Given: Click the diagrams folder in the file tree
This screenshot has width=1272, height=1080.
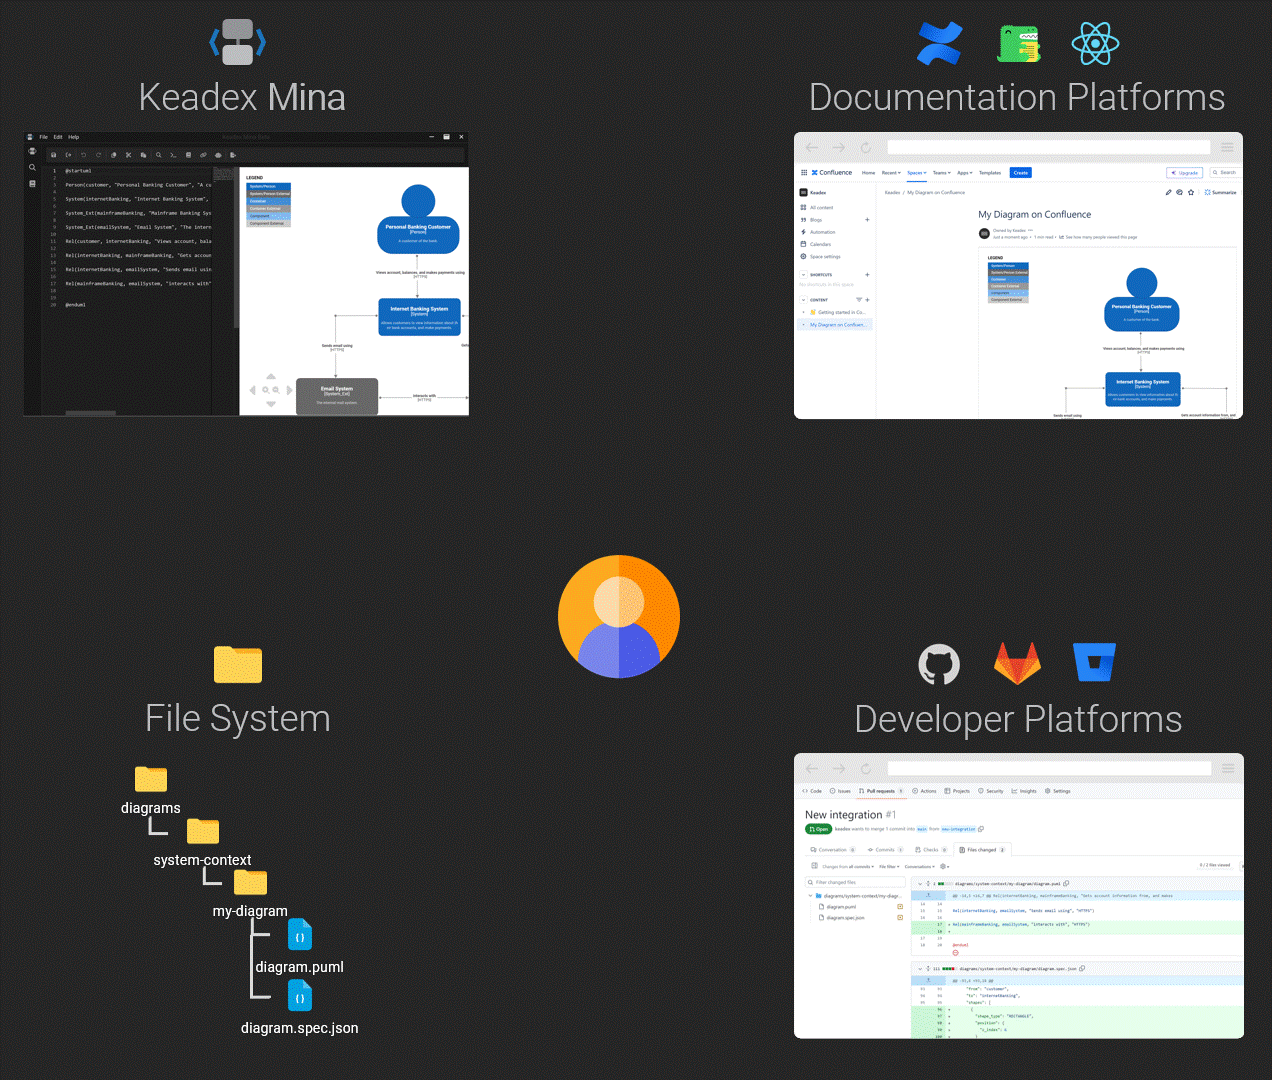Looking at the screenshot, I should (x=151, y=778).
